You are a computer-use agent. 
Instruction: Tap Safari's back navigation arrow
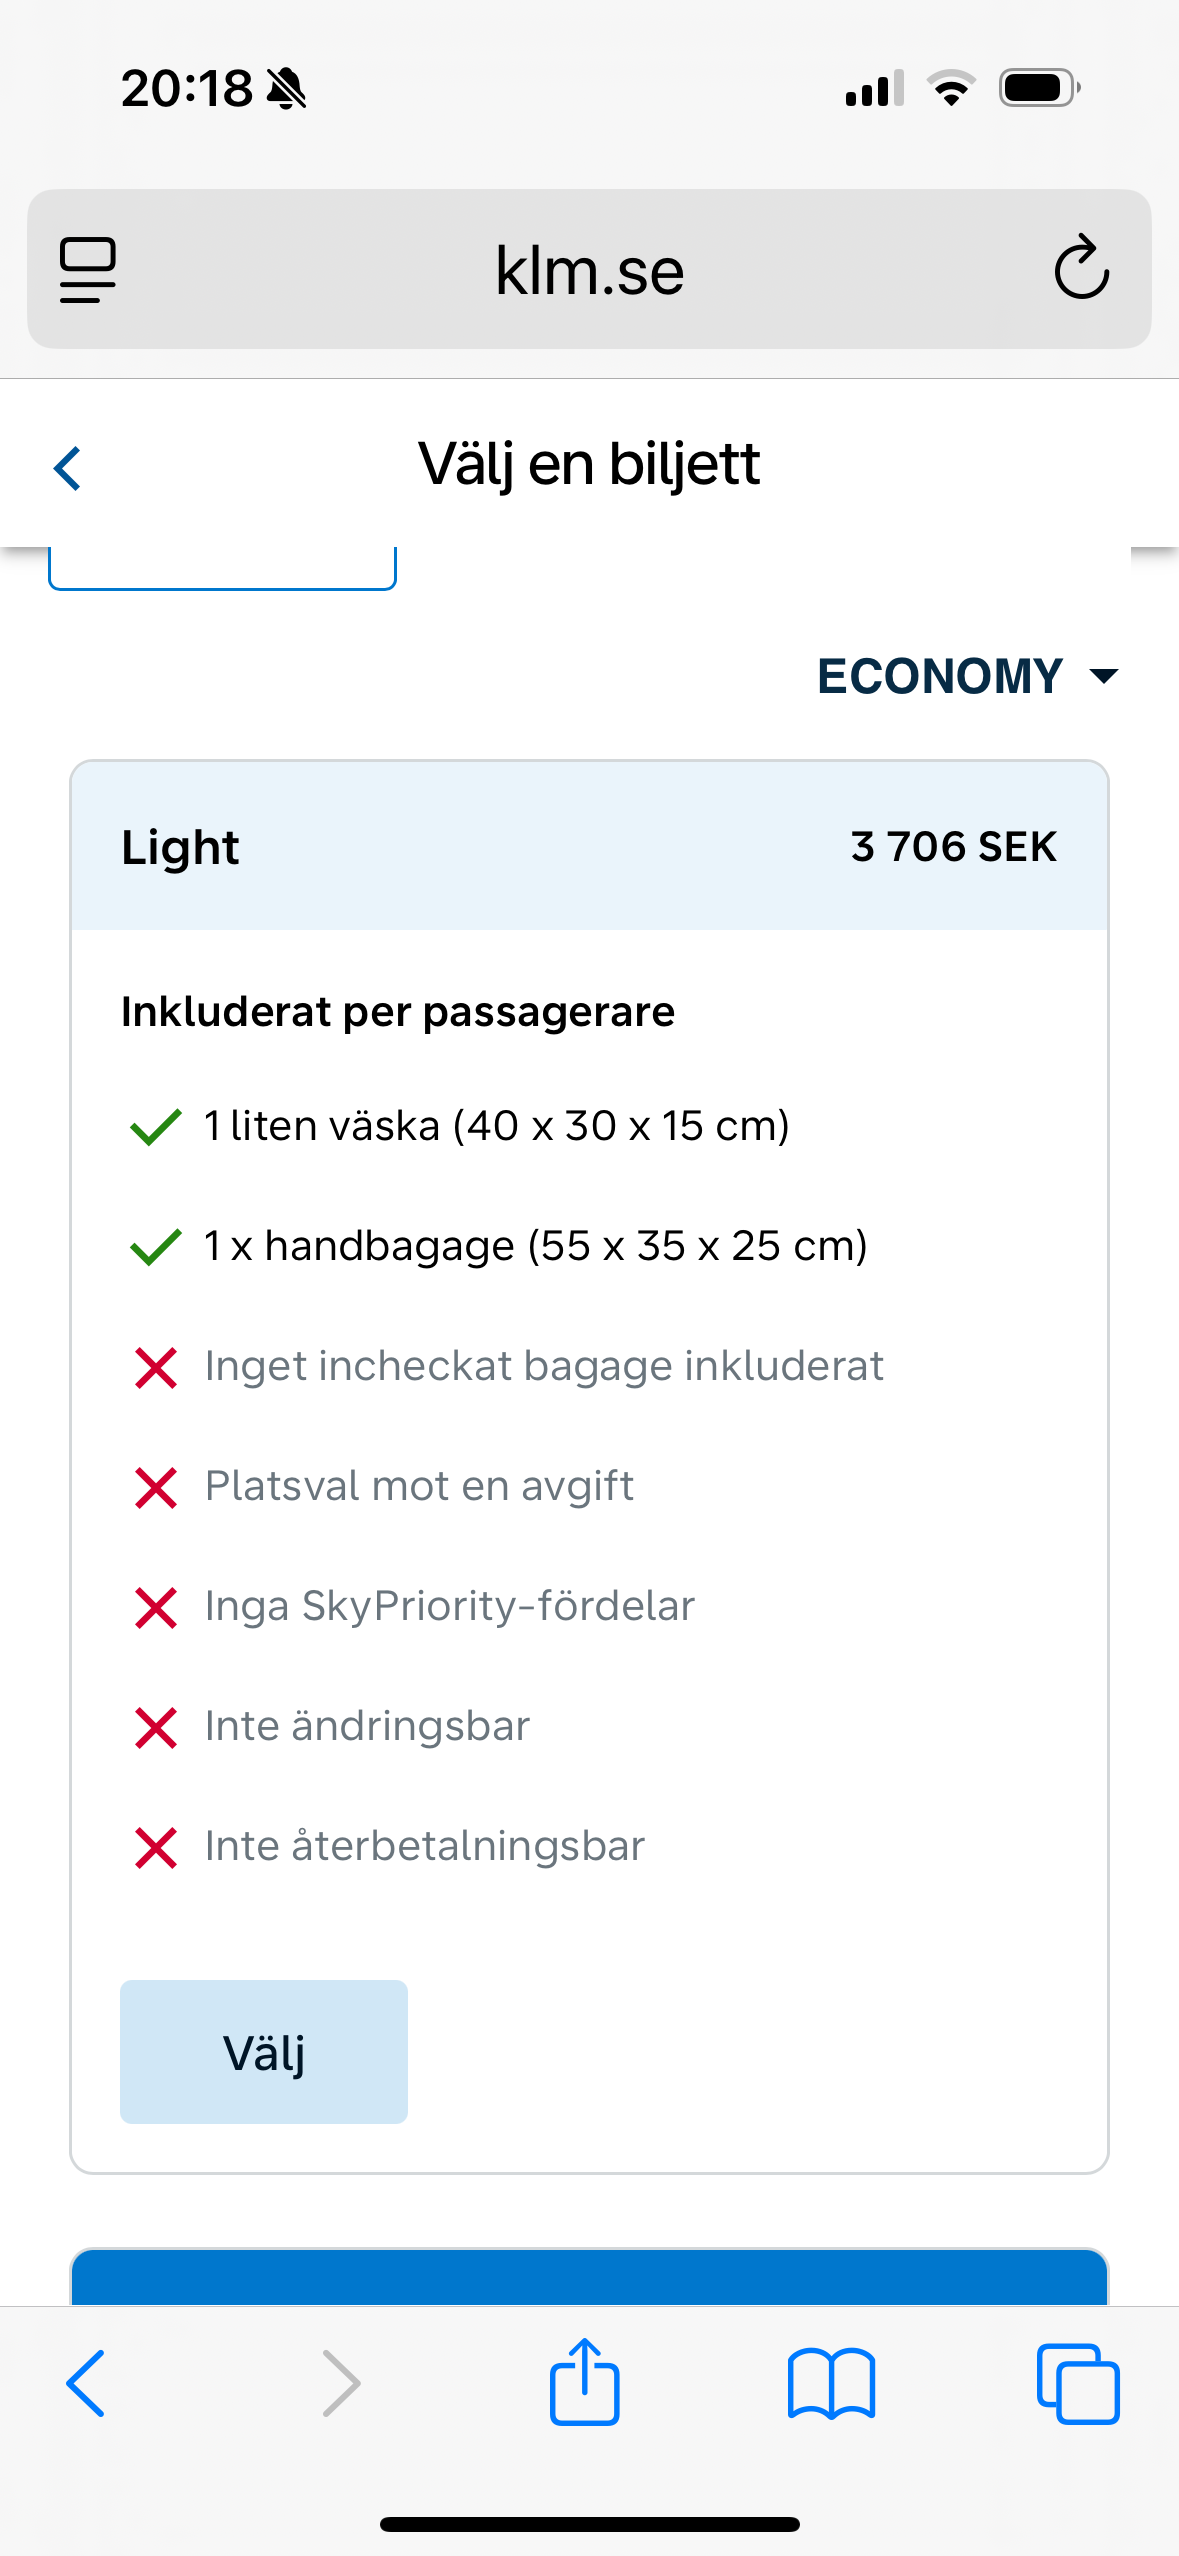click(86, 2383)
